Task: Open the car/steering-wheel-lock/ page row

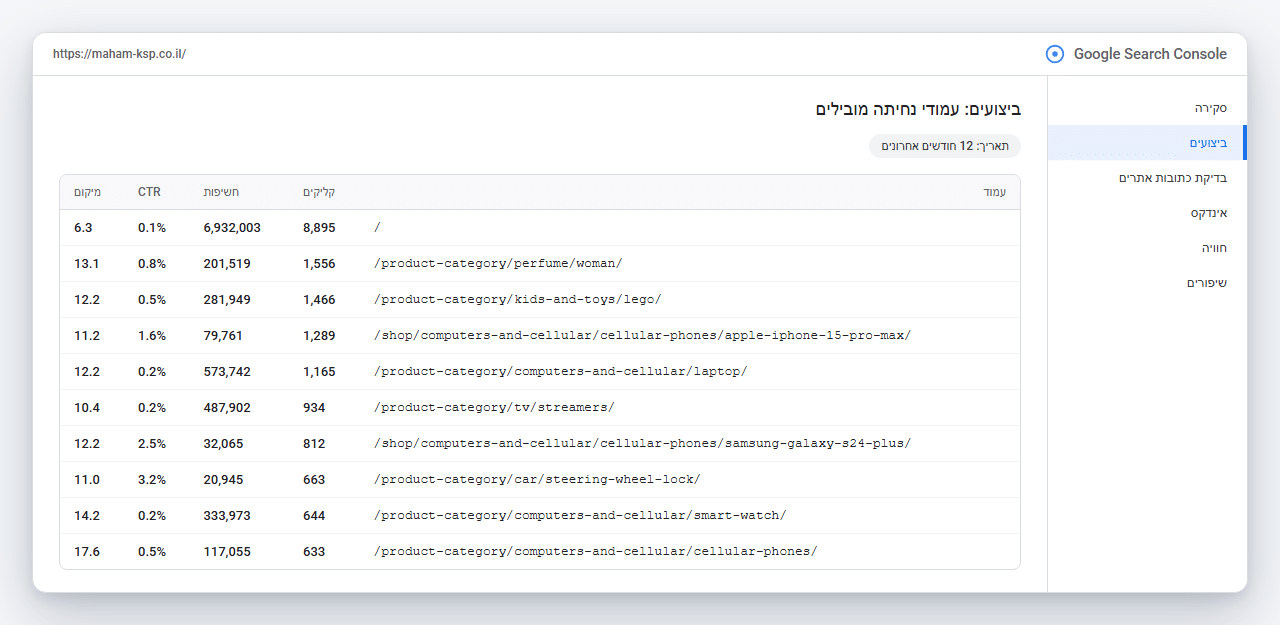Action: [x=540, y=480]
